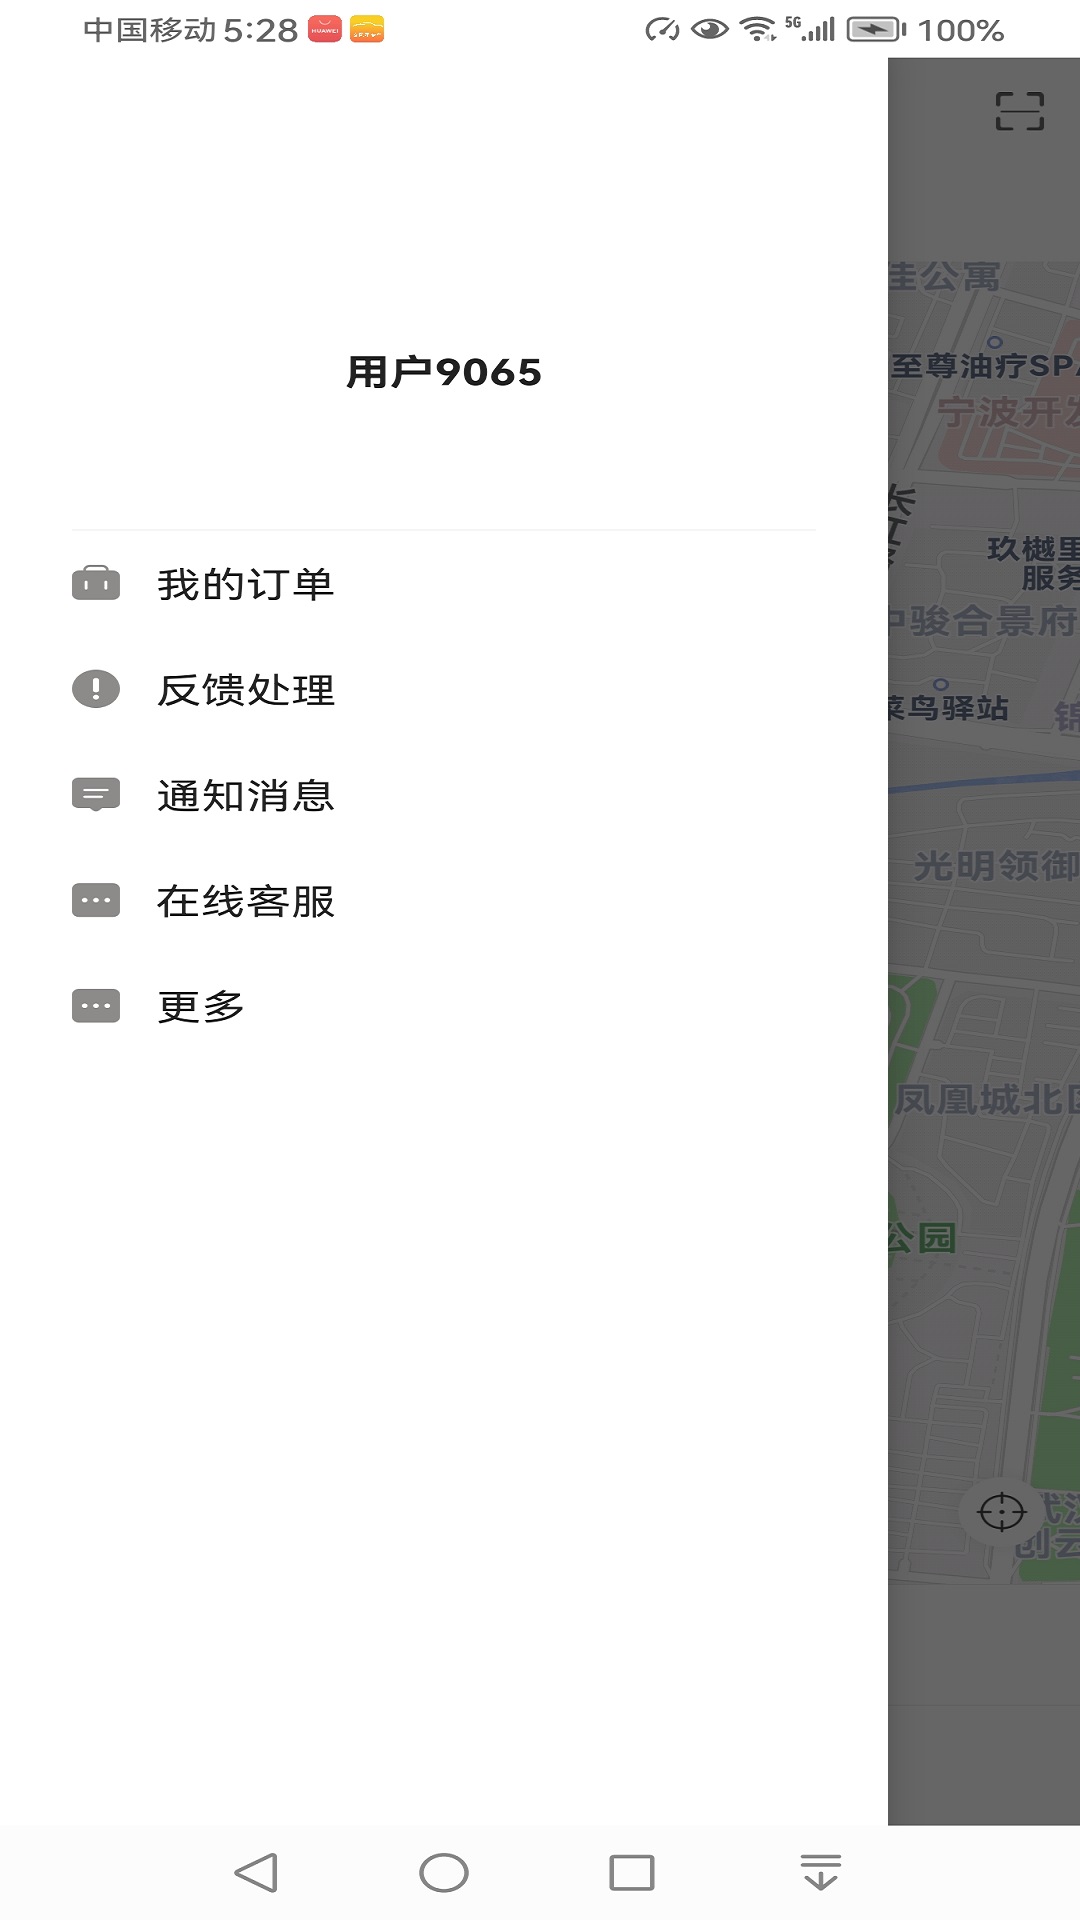Open the 用户9065 profile name
1080x1920 pixels.
(x=444, y=372)
